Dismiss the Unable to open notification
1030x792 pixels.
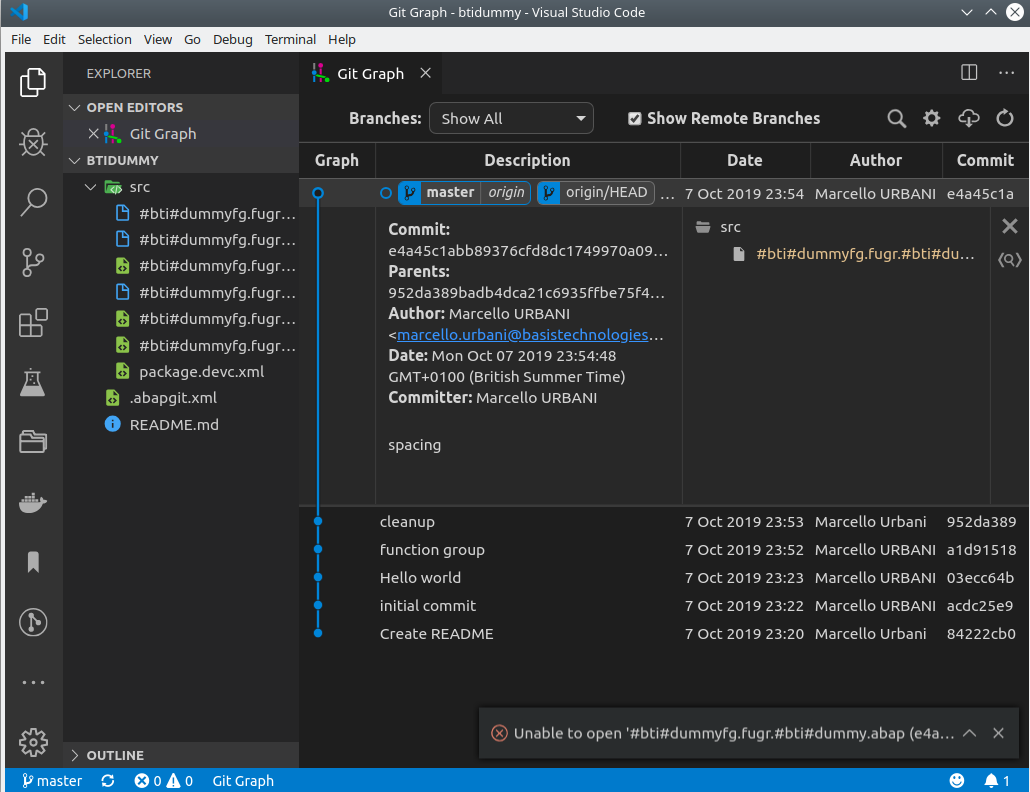pos(998,733)
